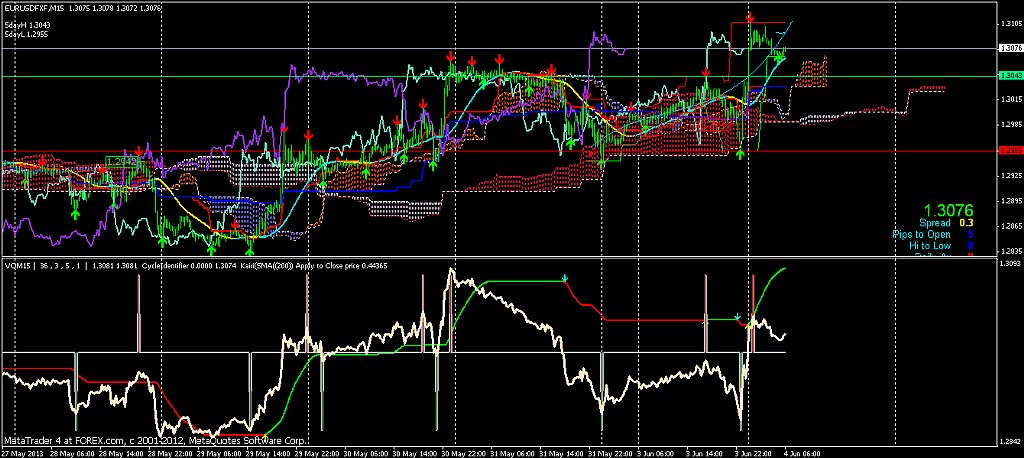The width and height of the screenshot is (1024, 458).
Task: Click the white 1.3076 current price tag
Action: (1011, 48)
